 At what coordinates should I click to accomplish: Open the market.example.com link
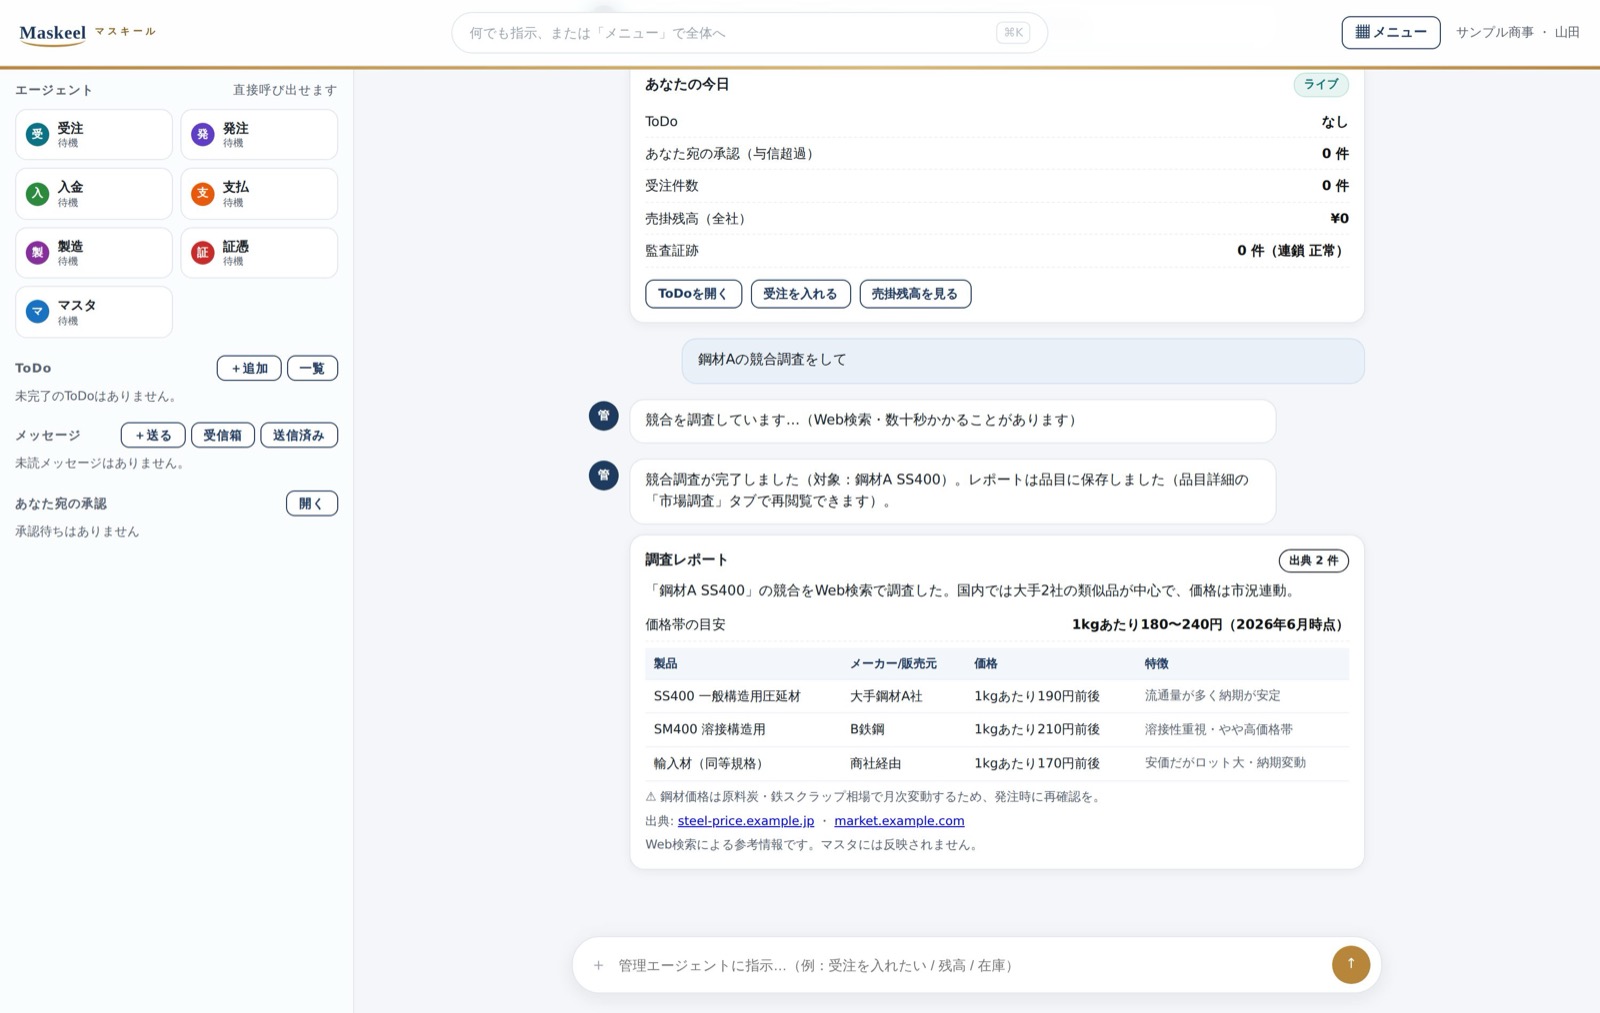click(899, 821)
